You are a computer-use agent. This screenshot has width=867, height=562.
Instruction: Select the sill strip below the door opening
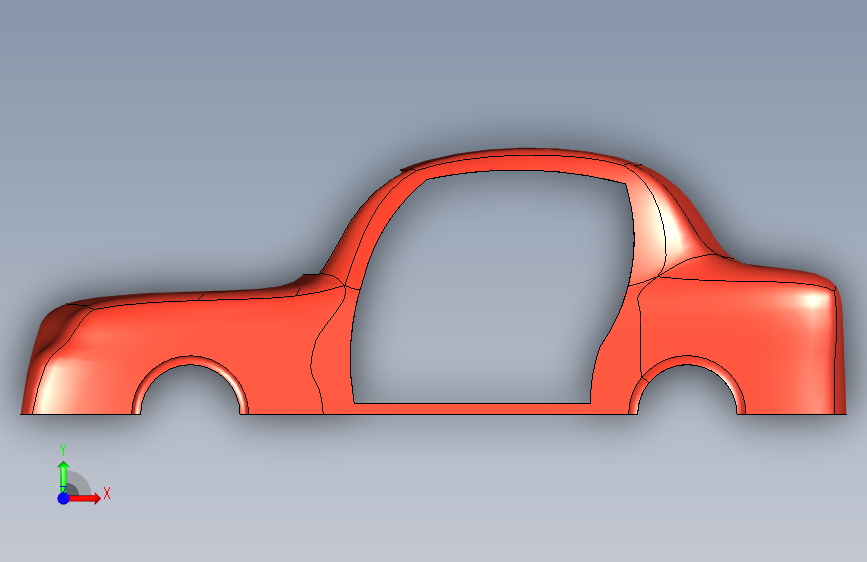(470, 409)
